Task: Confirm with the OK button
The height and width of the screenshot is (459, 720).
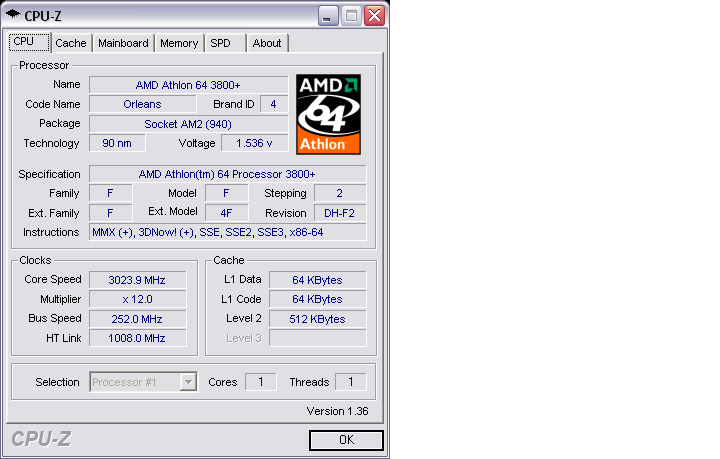Action: click(x=346, y=440)
